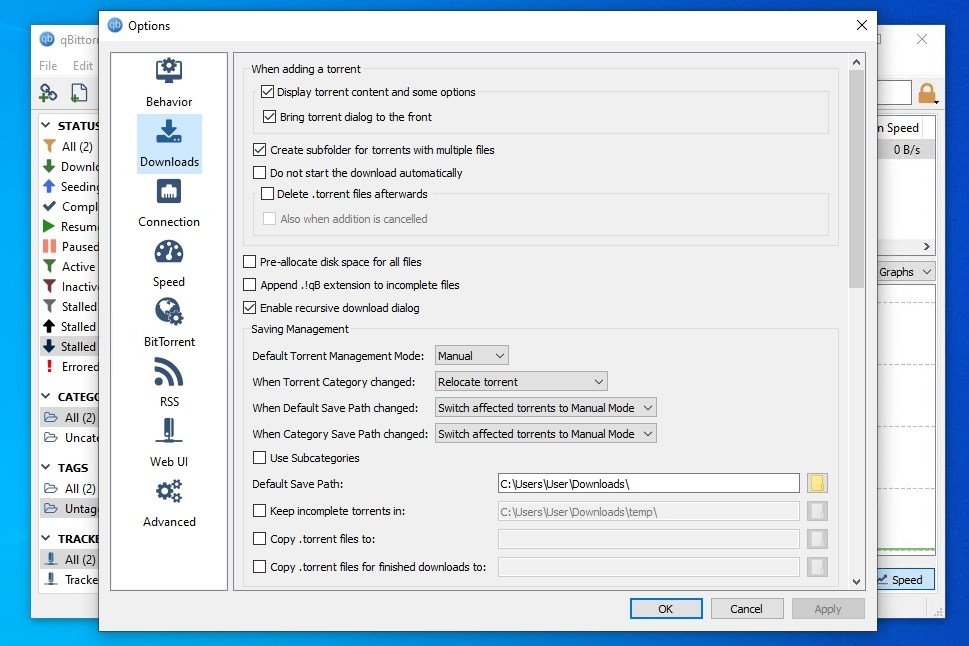Viewport: 969px width, 646px height.
Task: Toggle Append .!qB extension to incomplete files
Action: tap(250, 285)
